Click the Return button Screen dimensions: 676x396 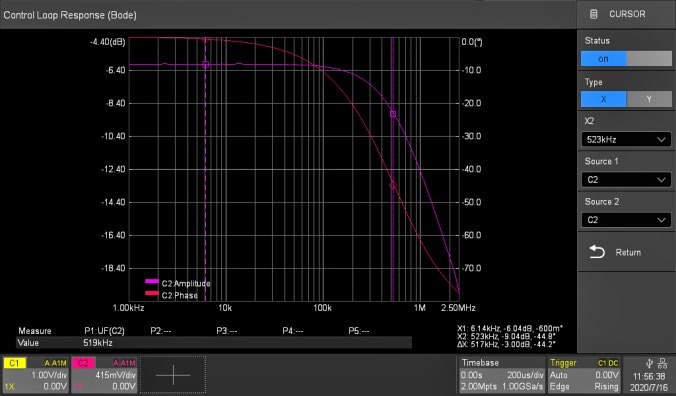tap(626, 252)
